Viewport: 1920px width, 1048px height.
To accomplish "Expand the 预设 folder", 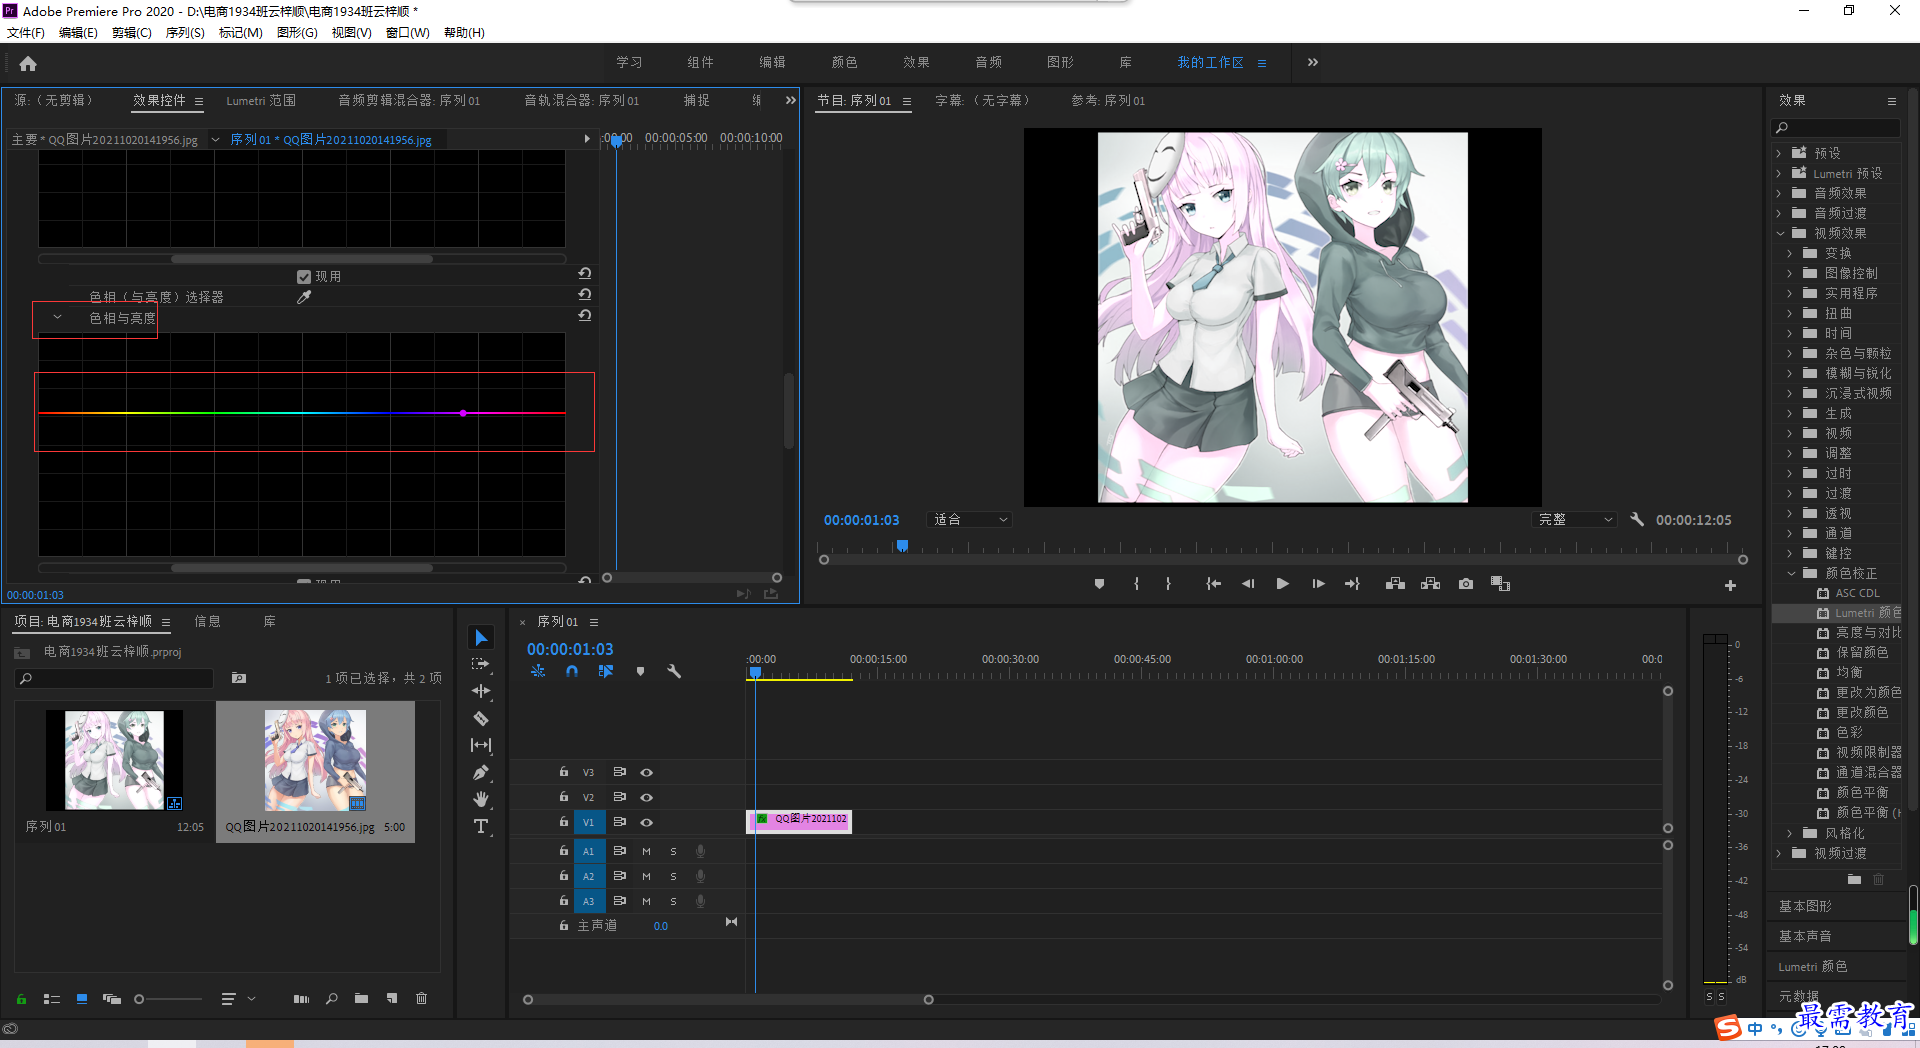I will [1779, 153].
